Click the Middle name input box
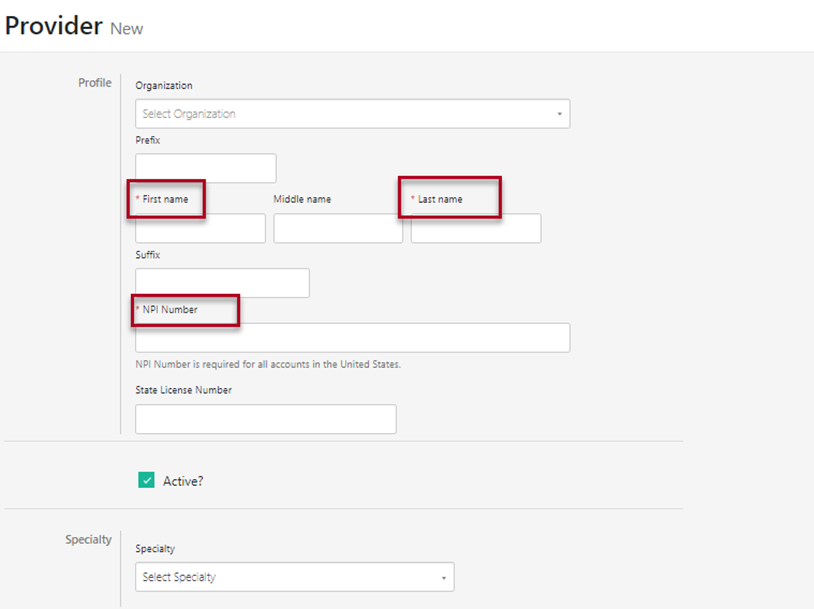 pos(337,228)
